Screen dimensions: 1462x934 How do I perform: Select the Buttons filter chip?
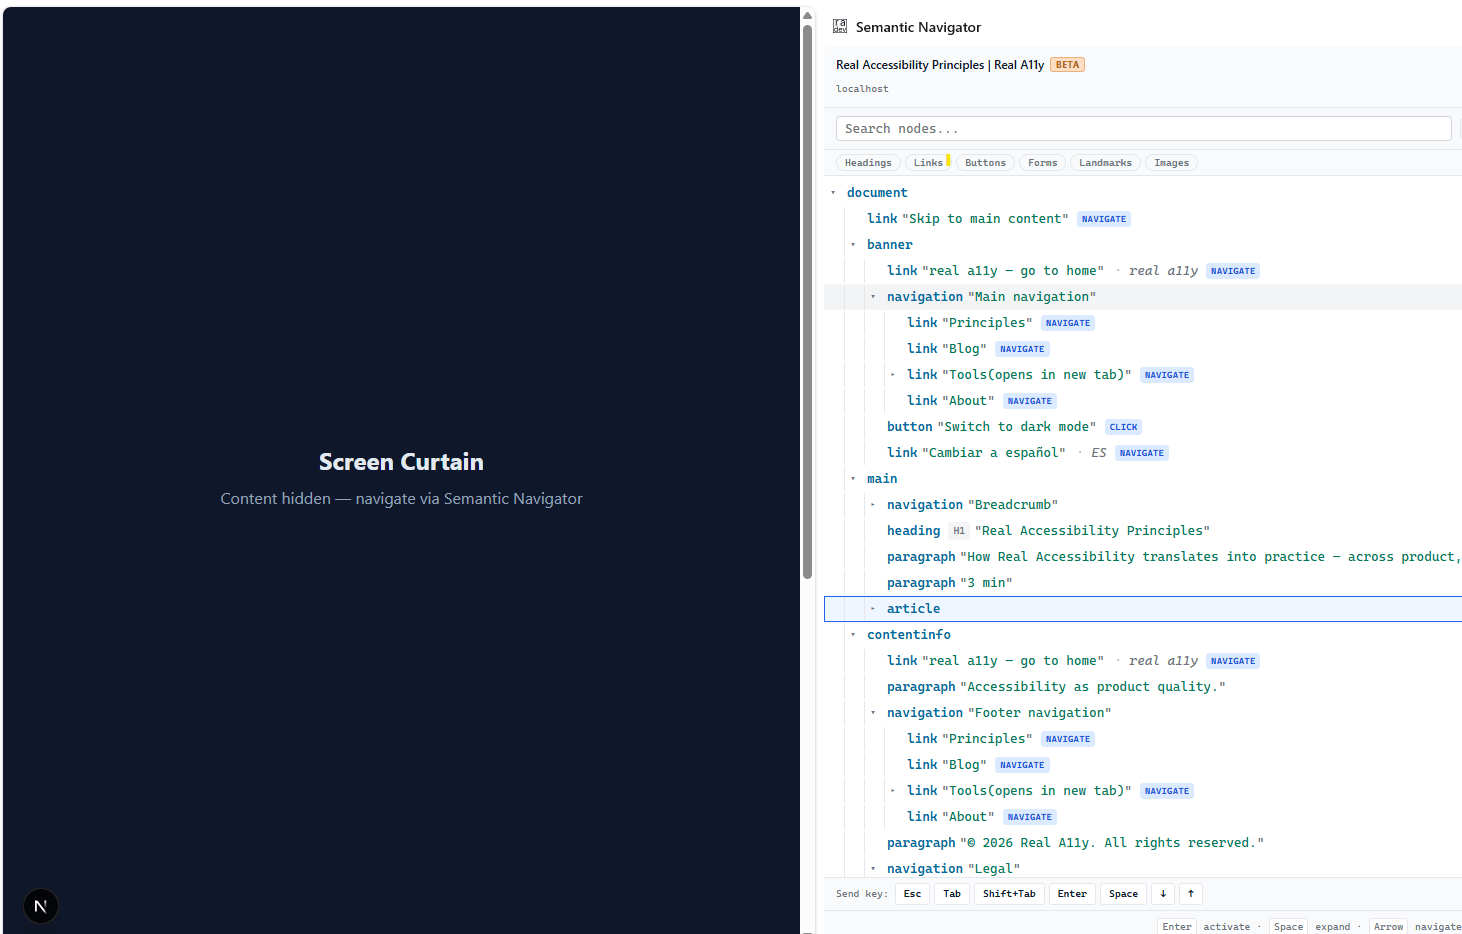pyautogui.click(x=985, y=163)
